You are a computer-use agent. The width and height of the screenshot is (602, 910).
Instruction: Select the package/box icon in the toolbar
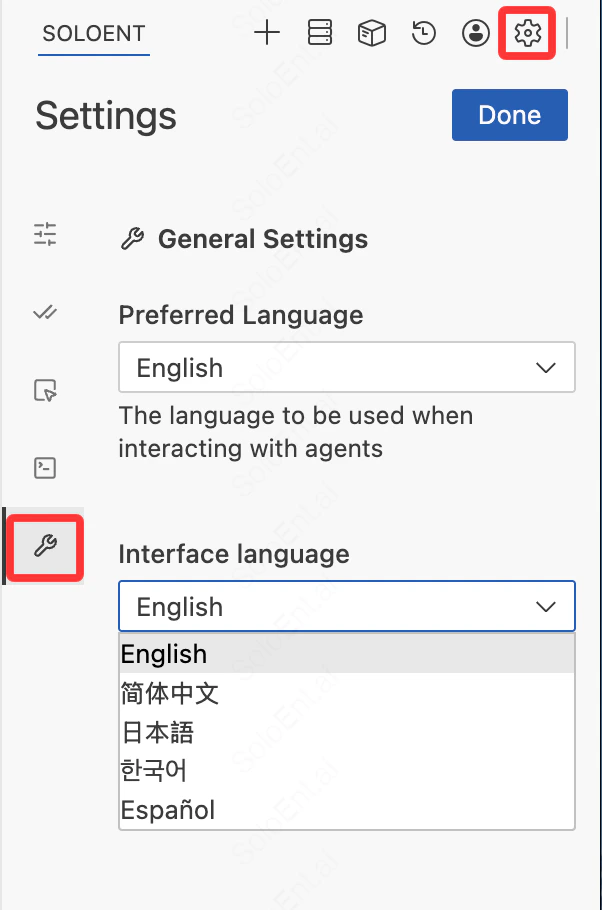pos(371,33)
